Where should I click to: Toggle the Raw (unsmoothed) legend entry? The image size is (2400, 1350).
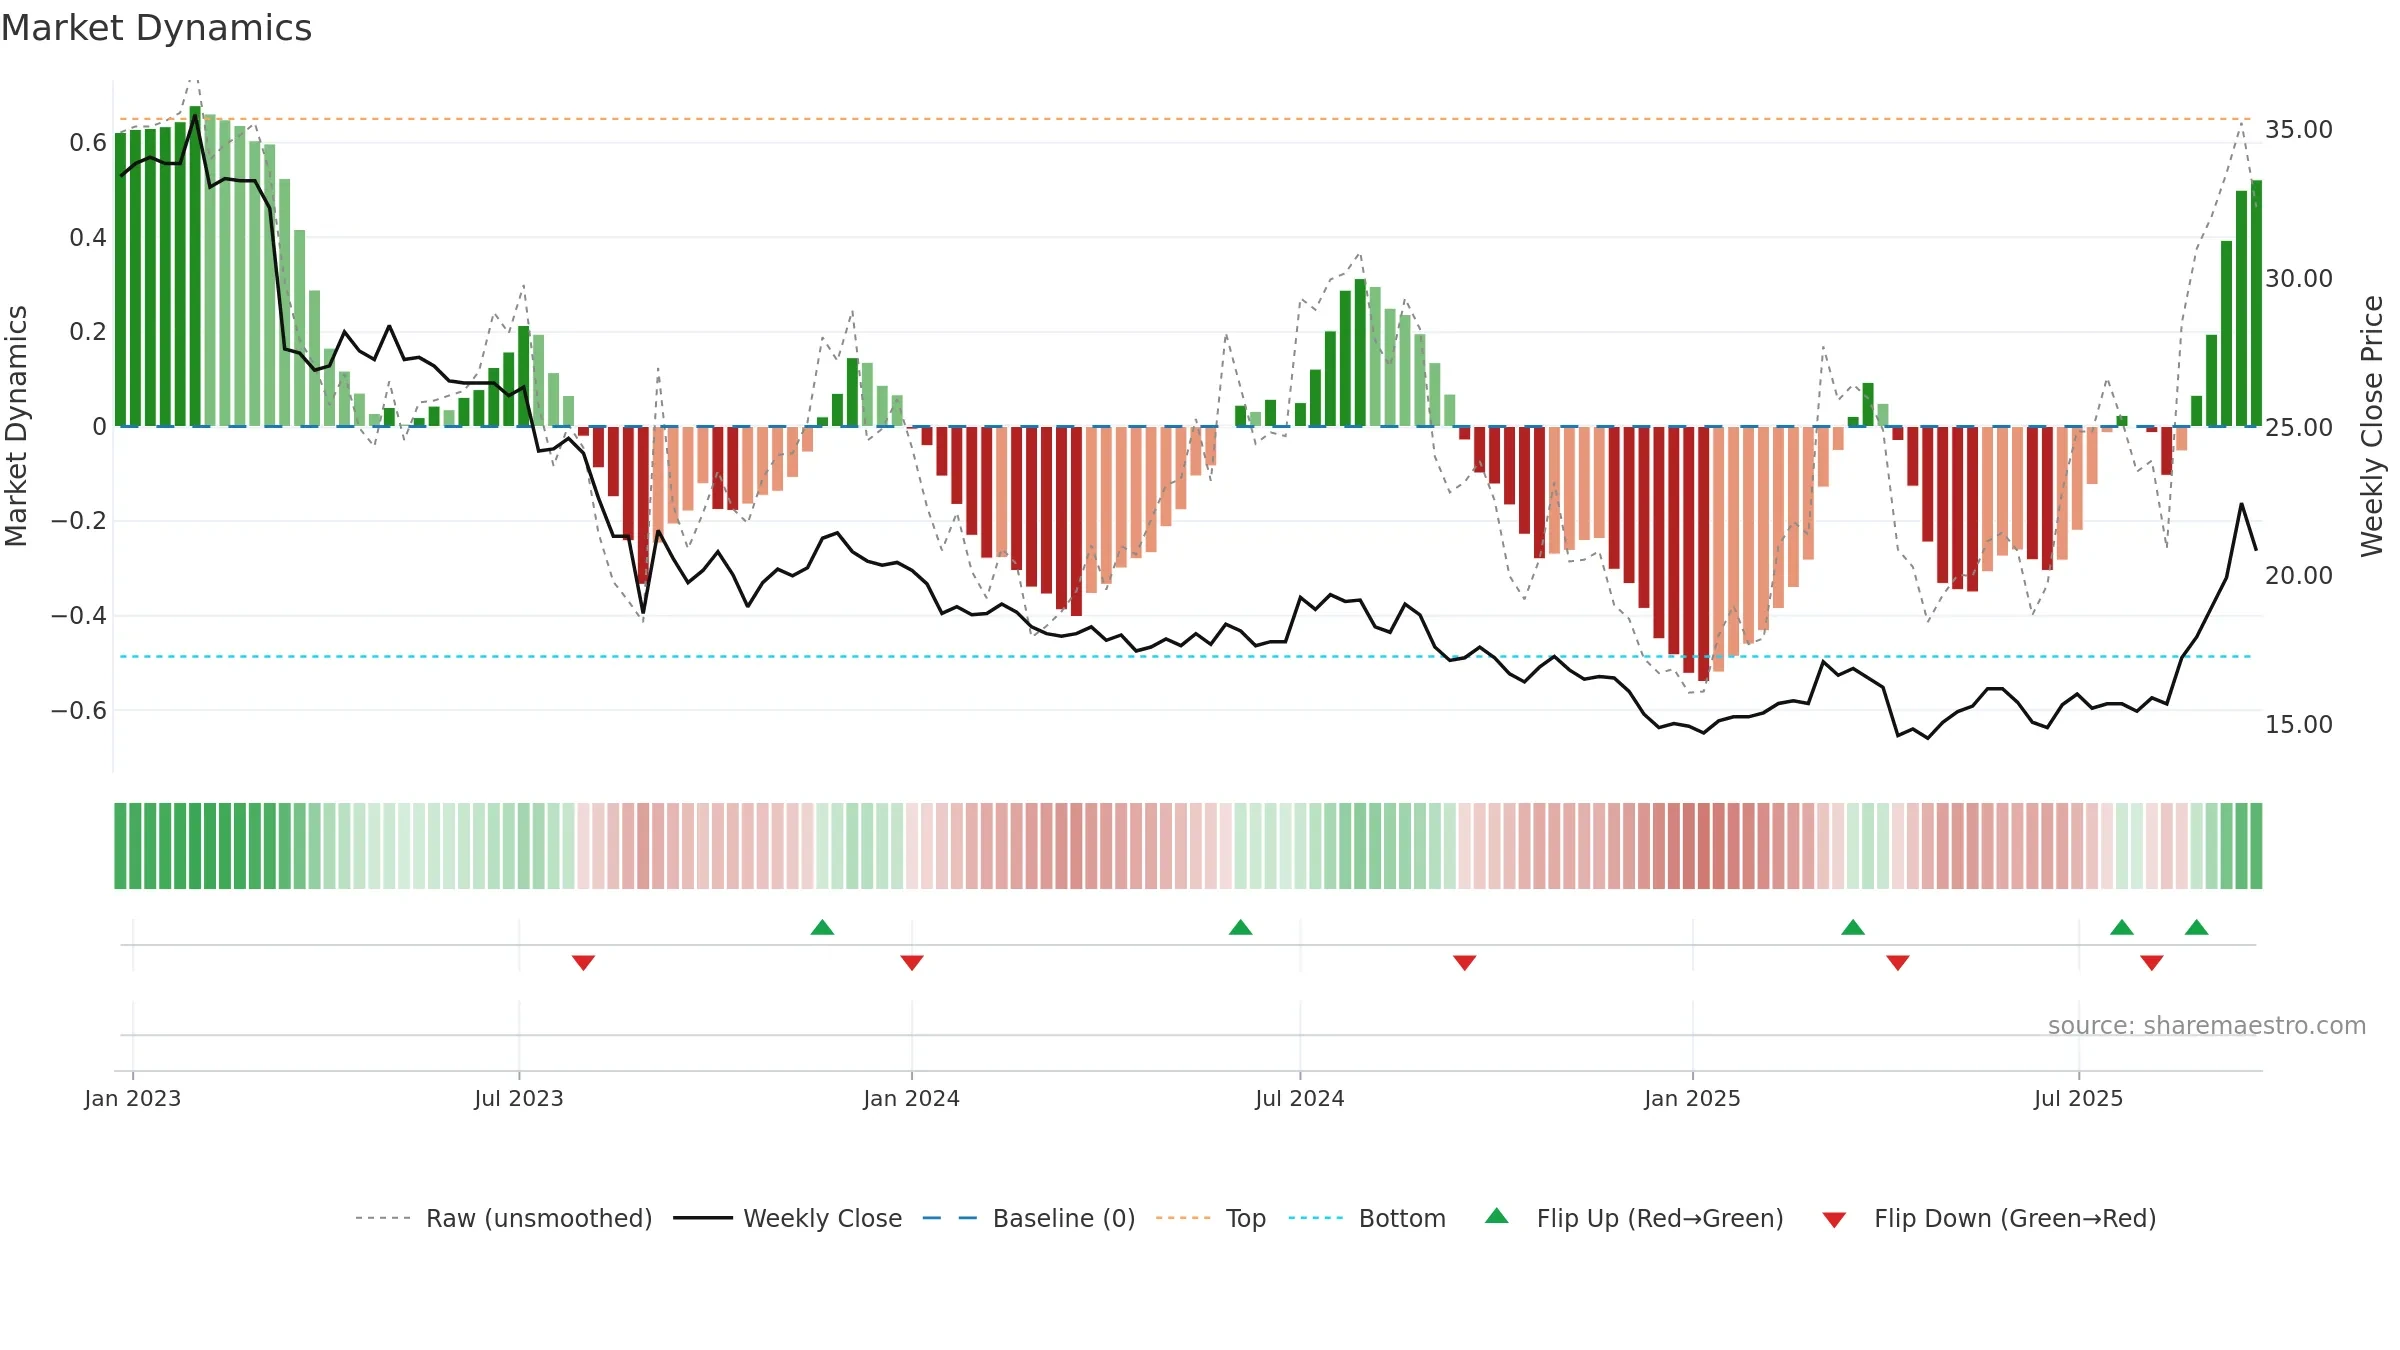click(x=503, y=1218)
